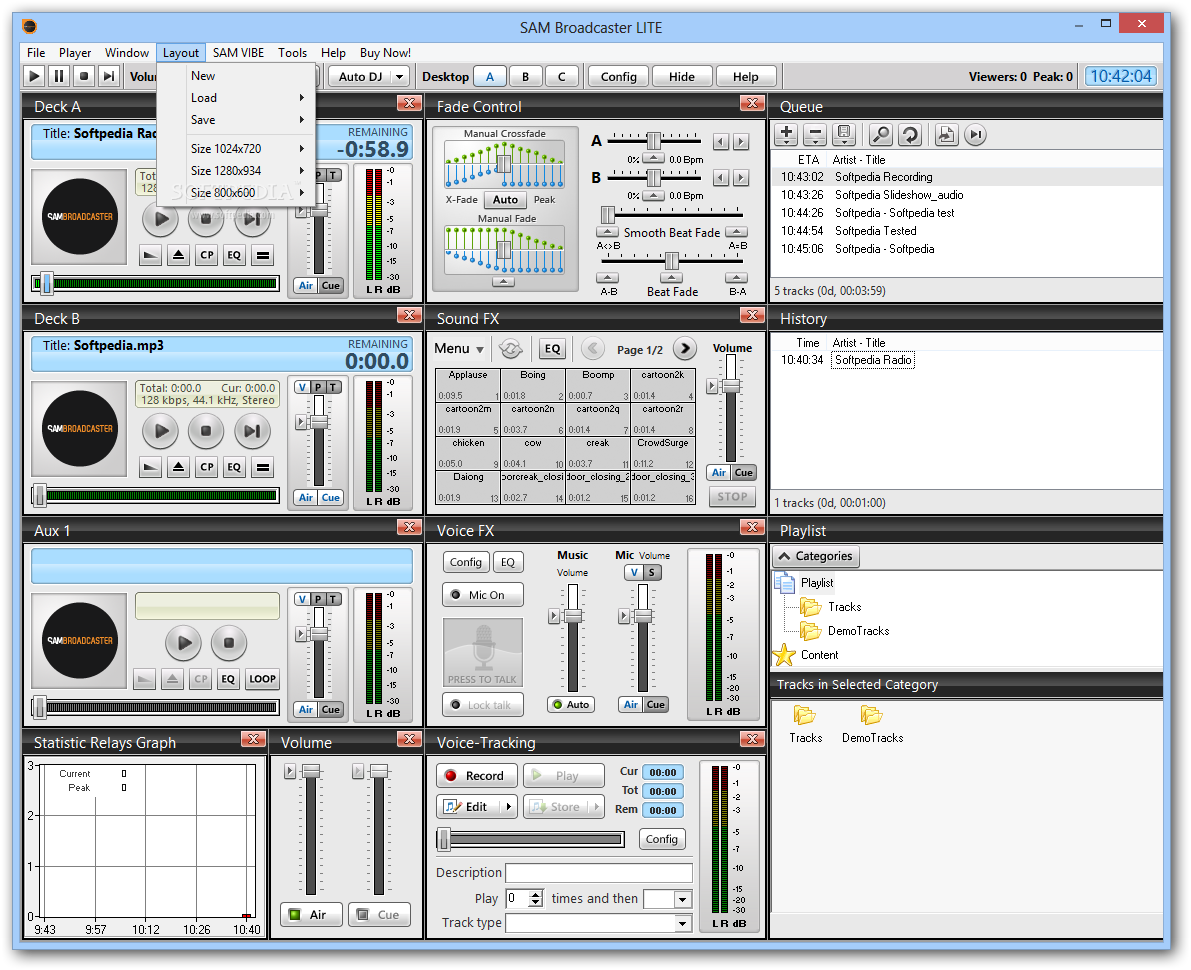Skip to next track on Deck B
This screenshot has height=970, width=1191.
(252, 431)
